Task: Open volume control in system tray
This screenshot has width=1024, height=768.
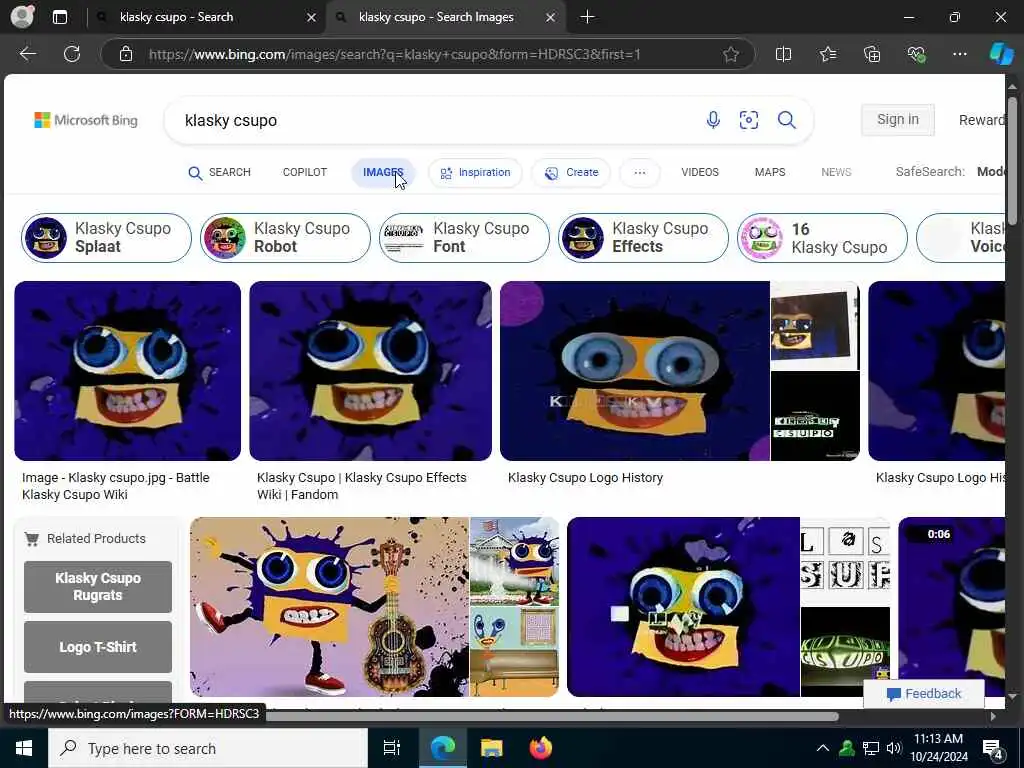Action: [x=894, y=748]
